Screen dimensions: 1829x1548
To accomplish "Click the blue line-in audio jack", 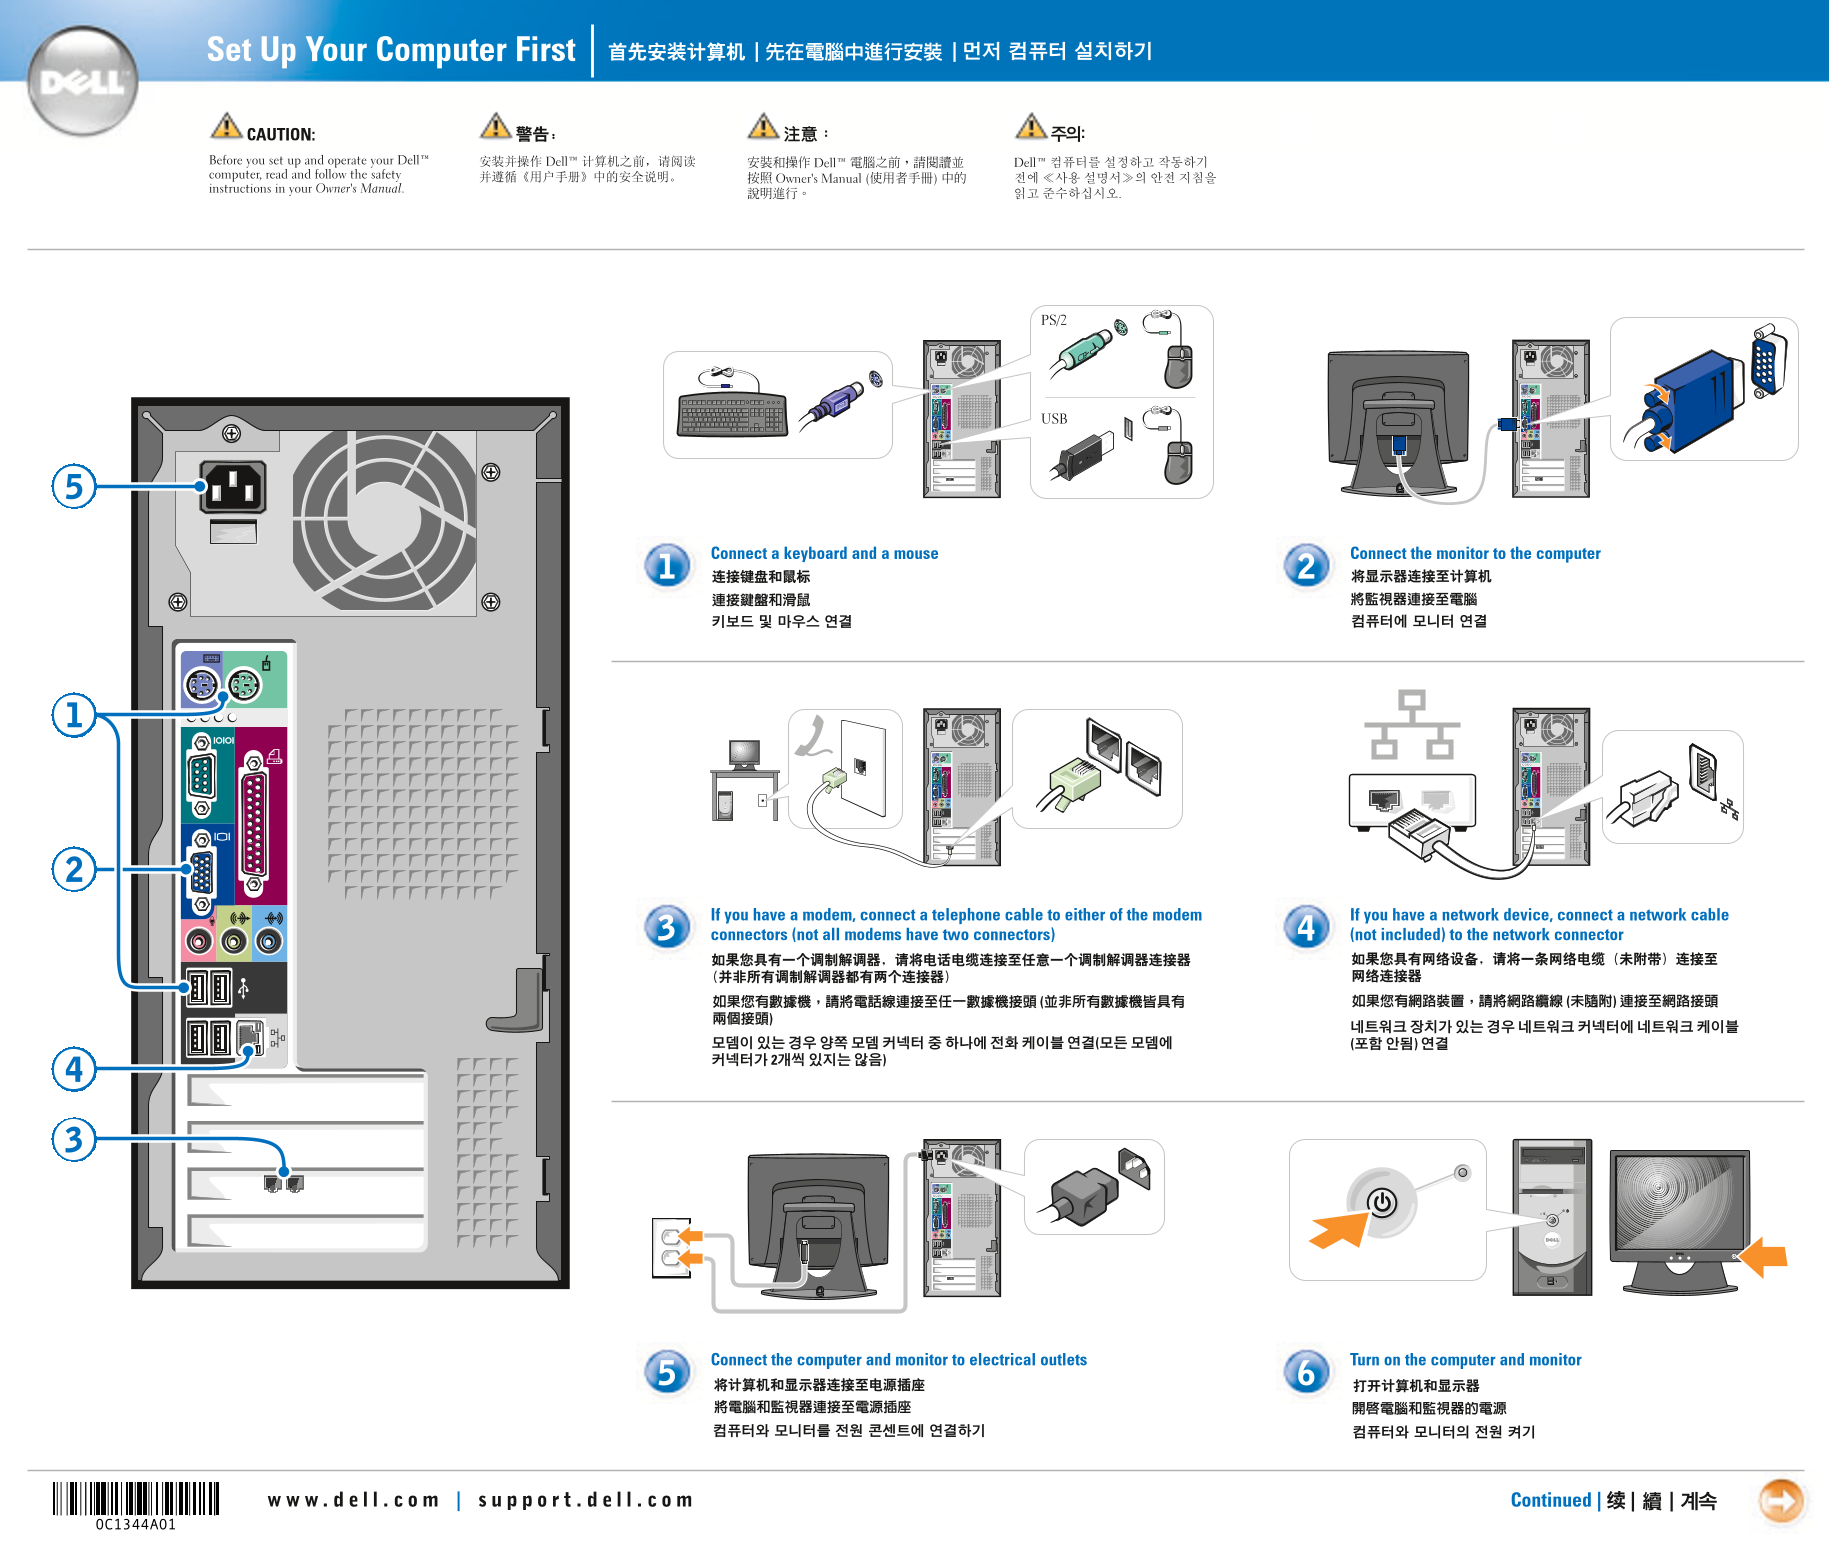I will click(x=269, y=941).
